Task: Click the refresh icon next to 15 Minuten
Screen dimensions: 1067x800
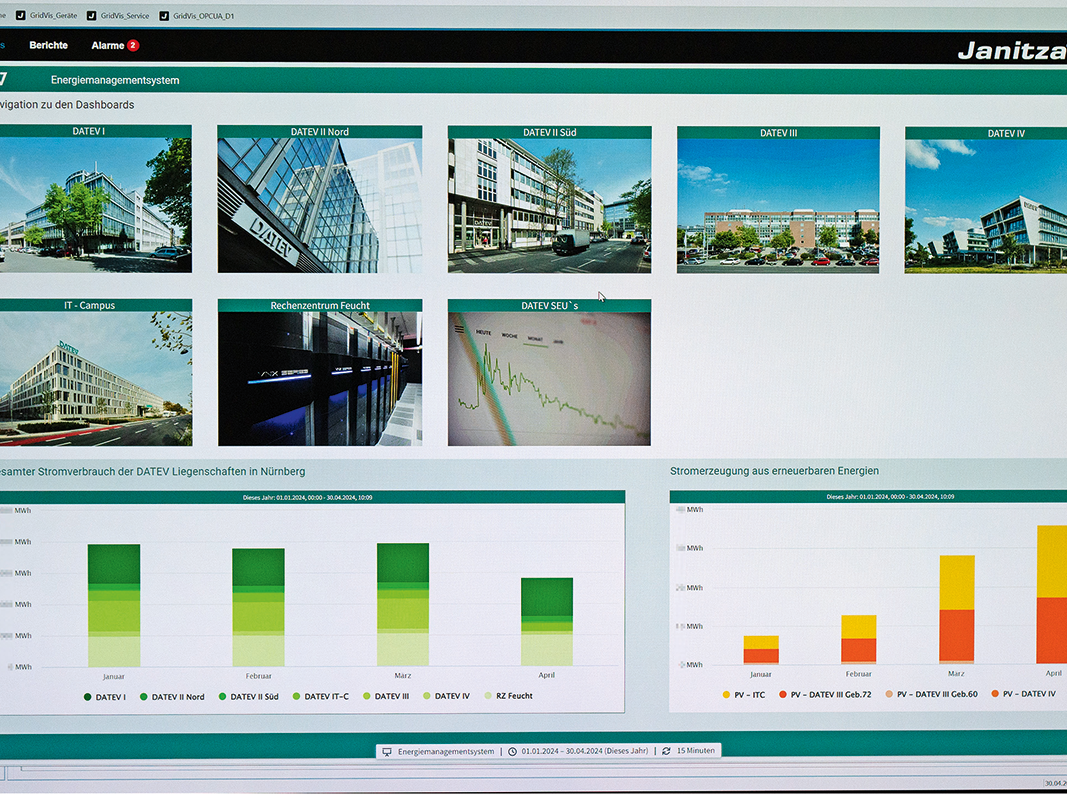Action: [666, 750]
